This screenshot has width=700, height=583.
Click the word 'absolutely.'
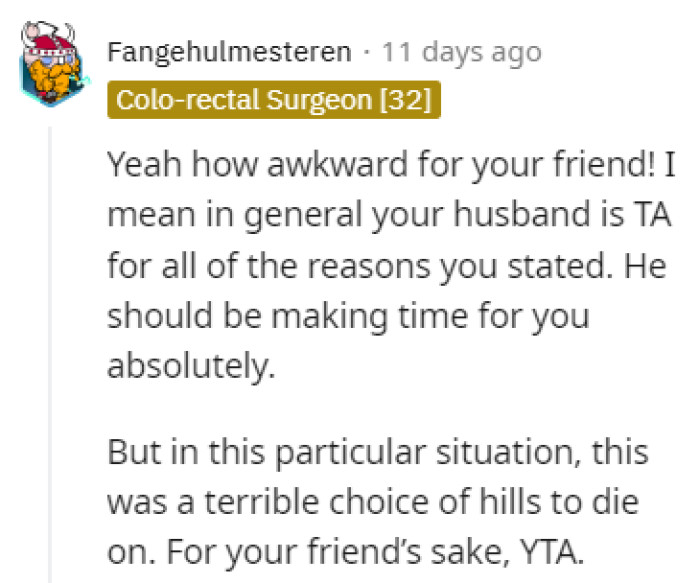[x=191, y=367]
